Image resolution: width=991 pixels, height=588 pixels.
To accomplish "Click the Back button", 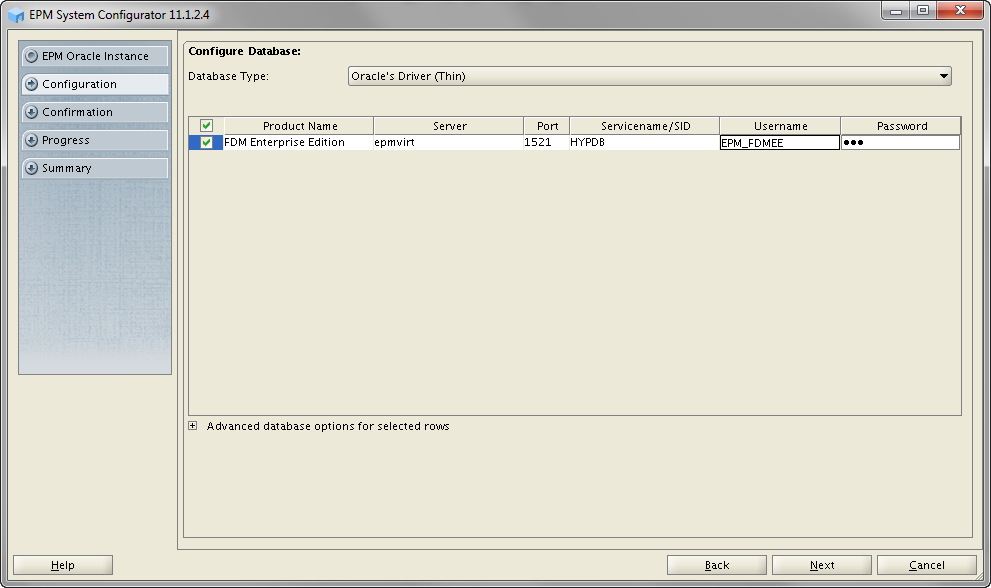I will pos(717,565).
